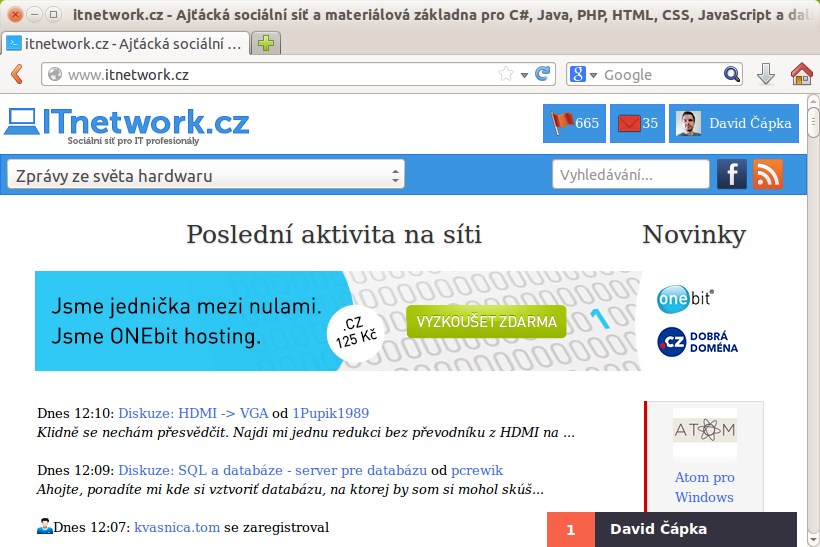820x547 pixels.
Task: Click the David Čápka avatar photo in header
Action: click(688, 123)
